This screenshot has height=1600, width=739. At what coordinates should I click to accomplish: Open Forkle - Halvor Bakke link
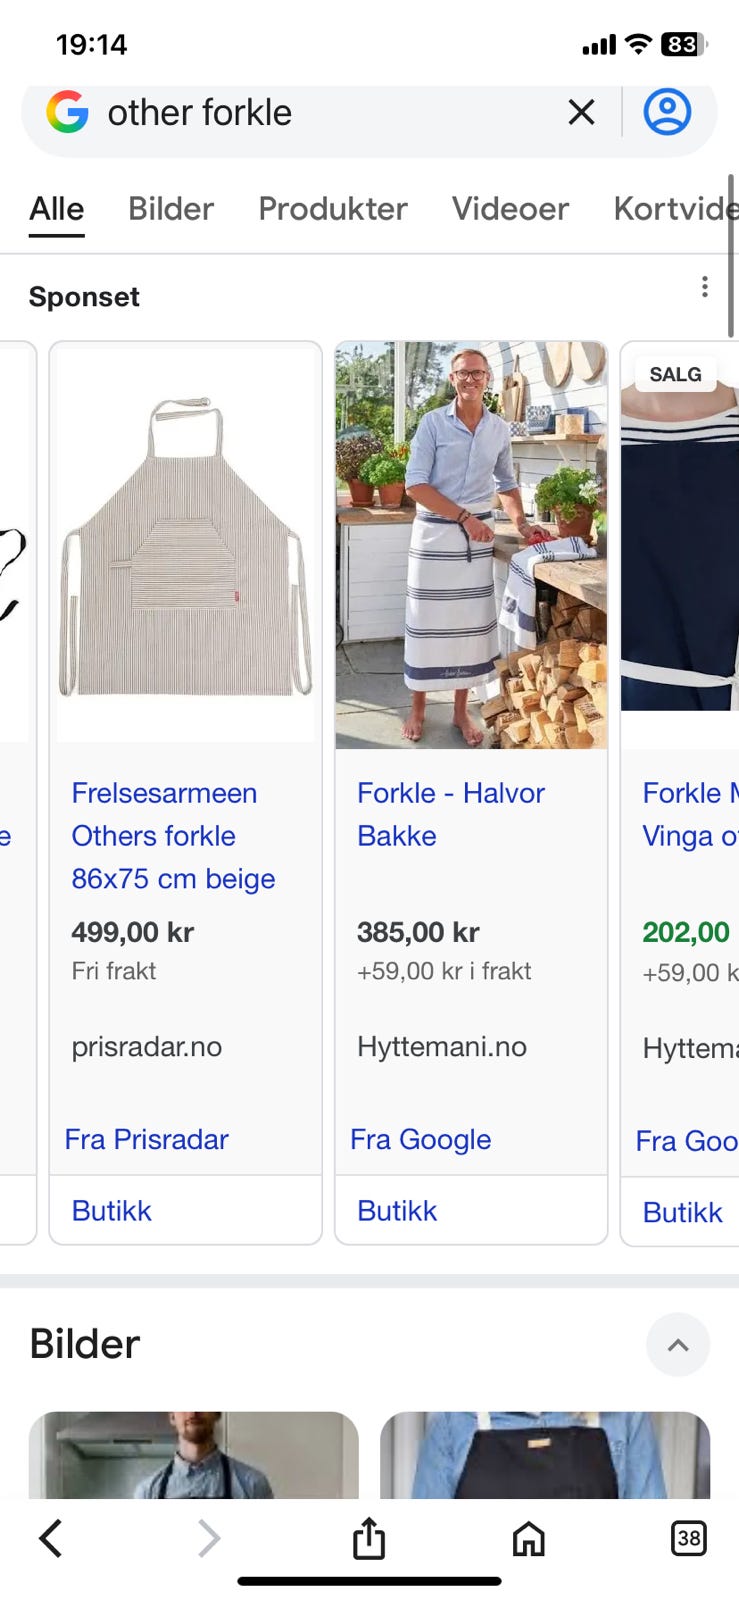click(451, 814)
